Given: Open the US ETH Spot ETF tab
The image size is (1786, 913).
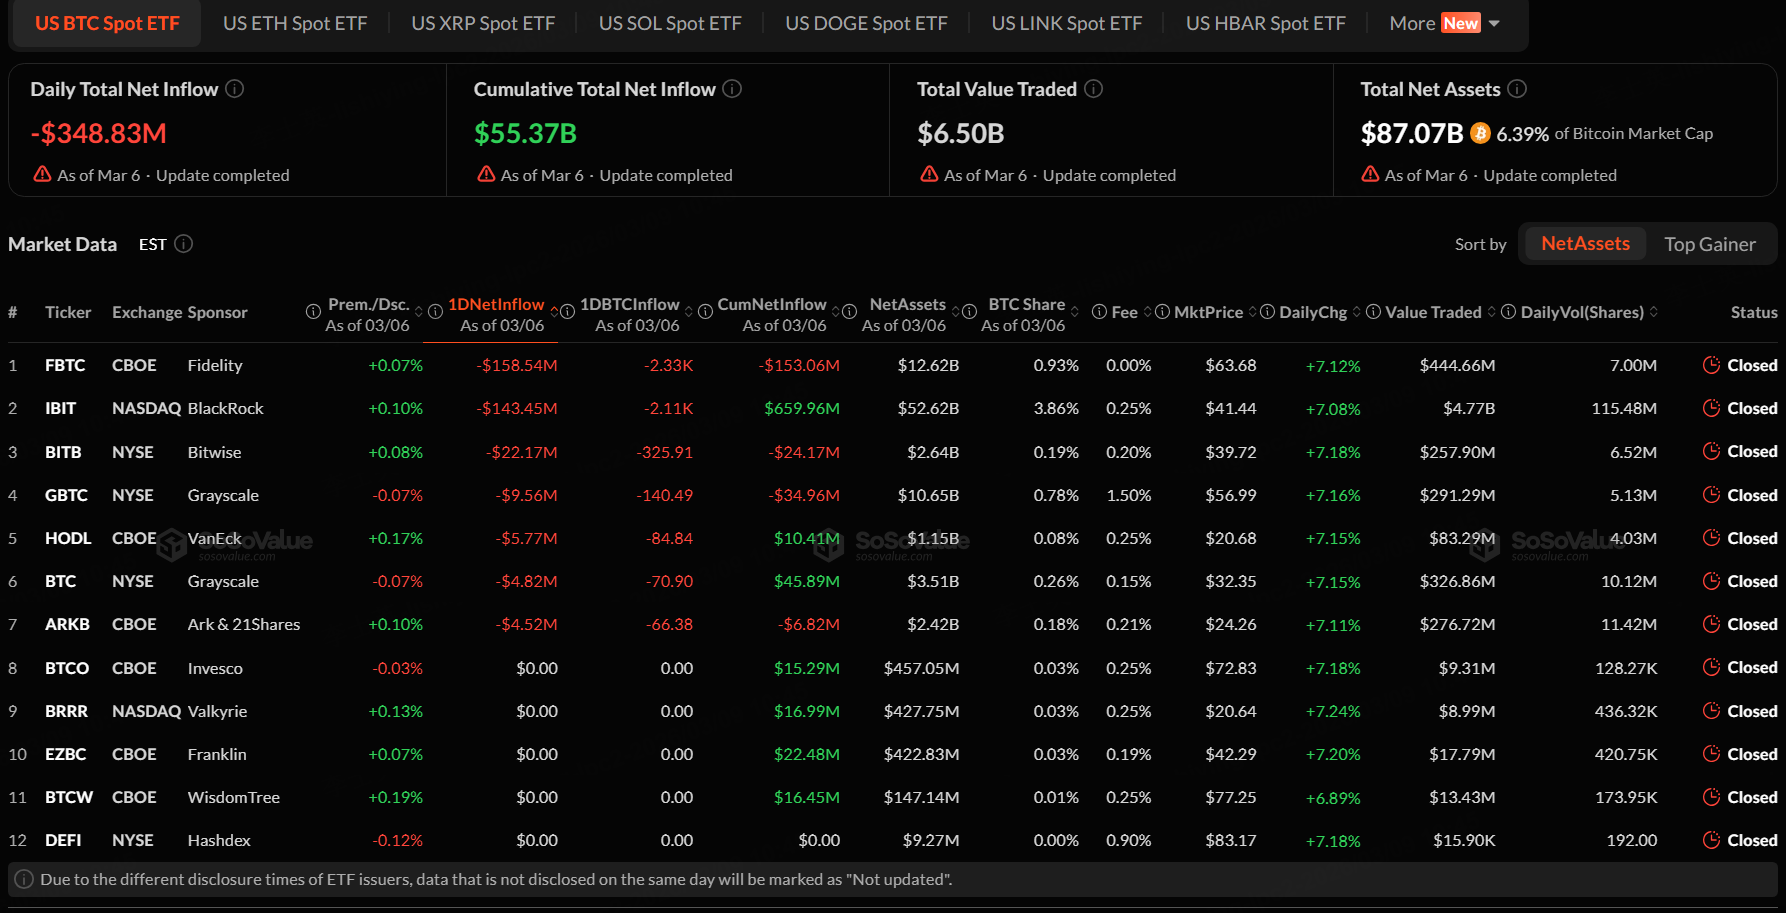Looking at the screenshot, I should coord(295,23).
